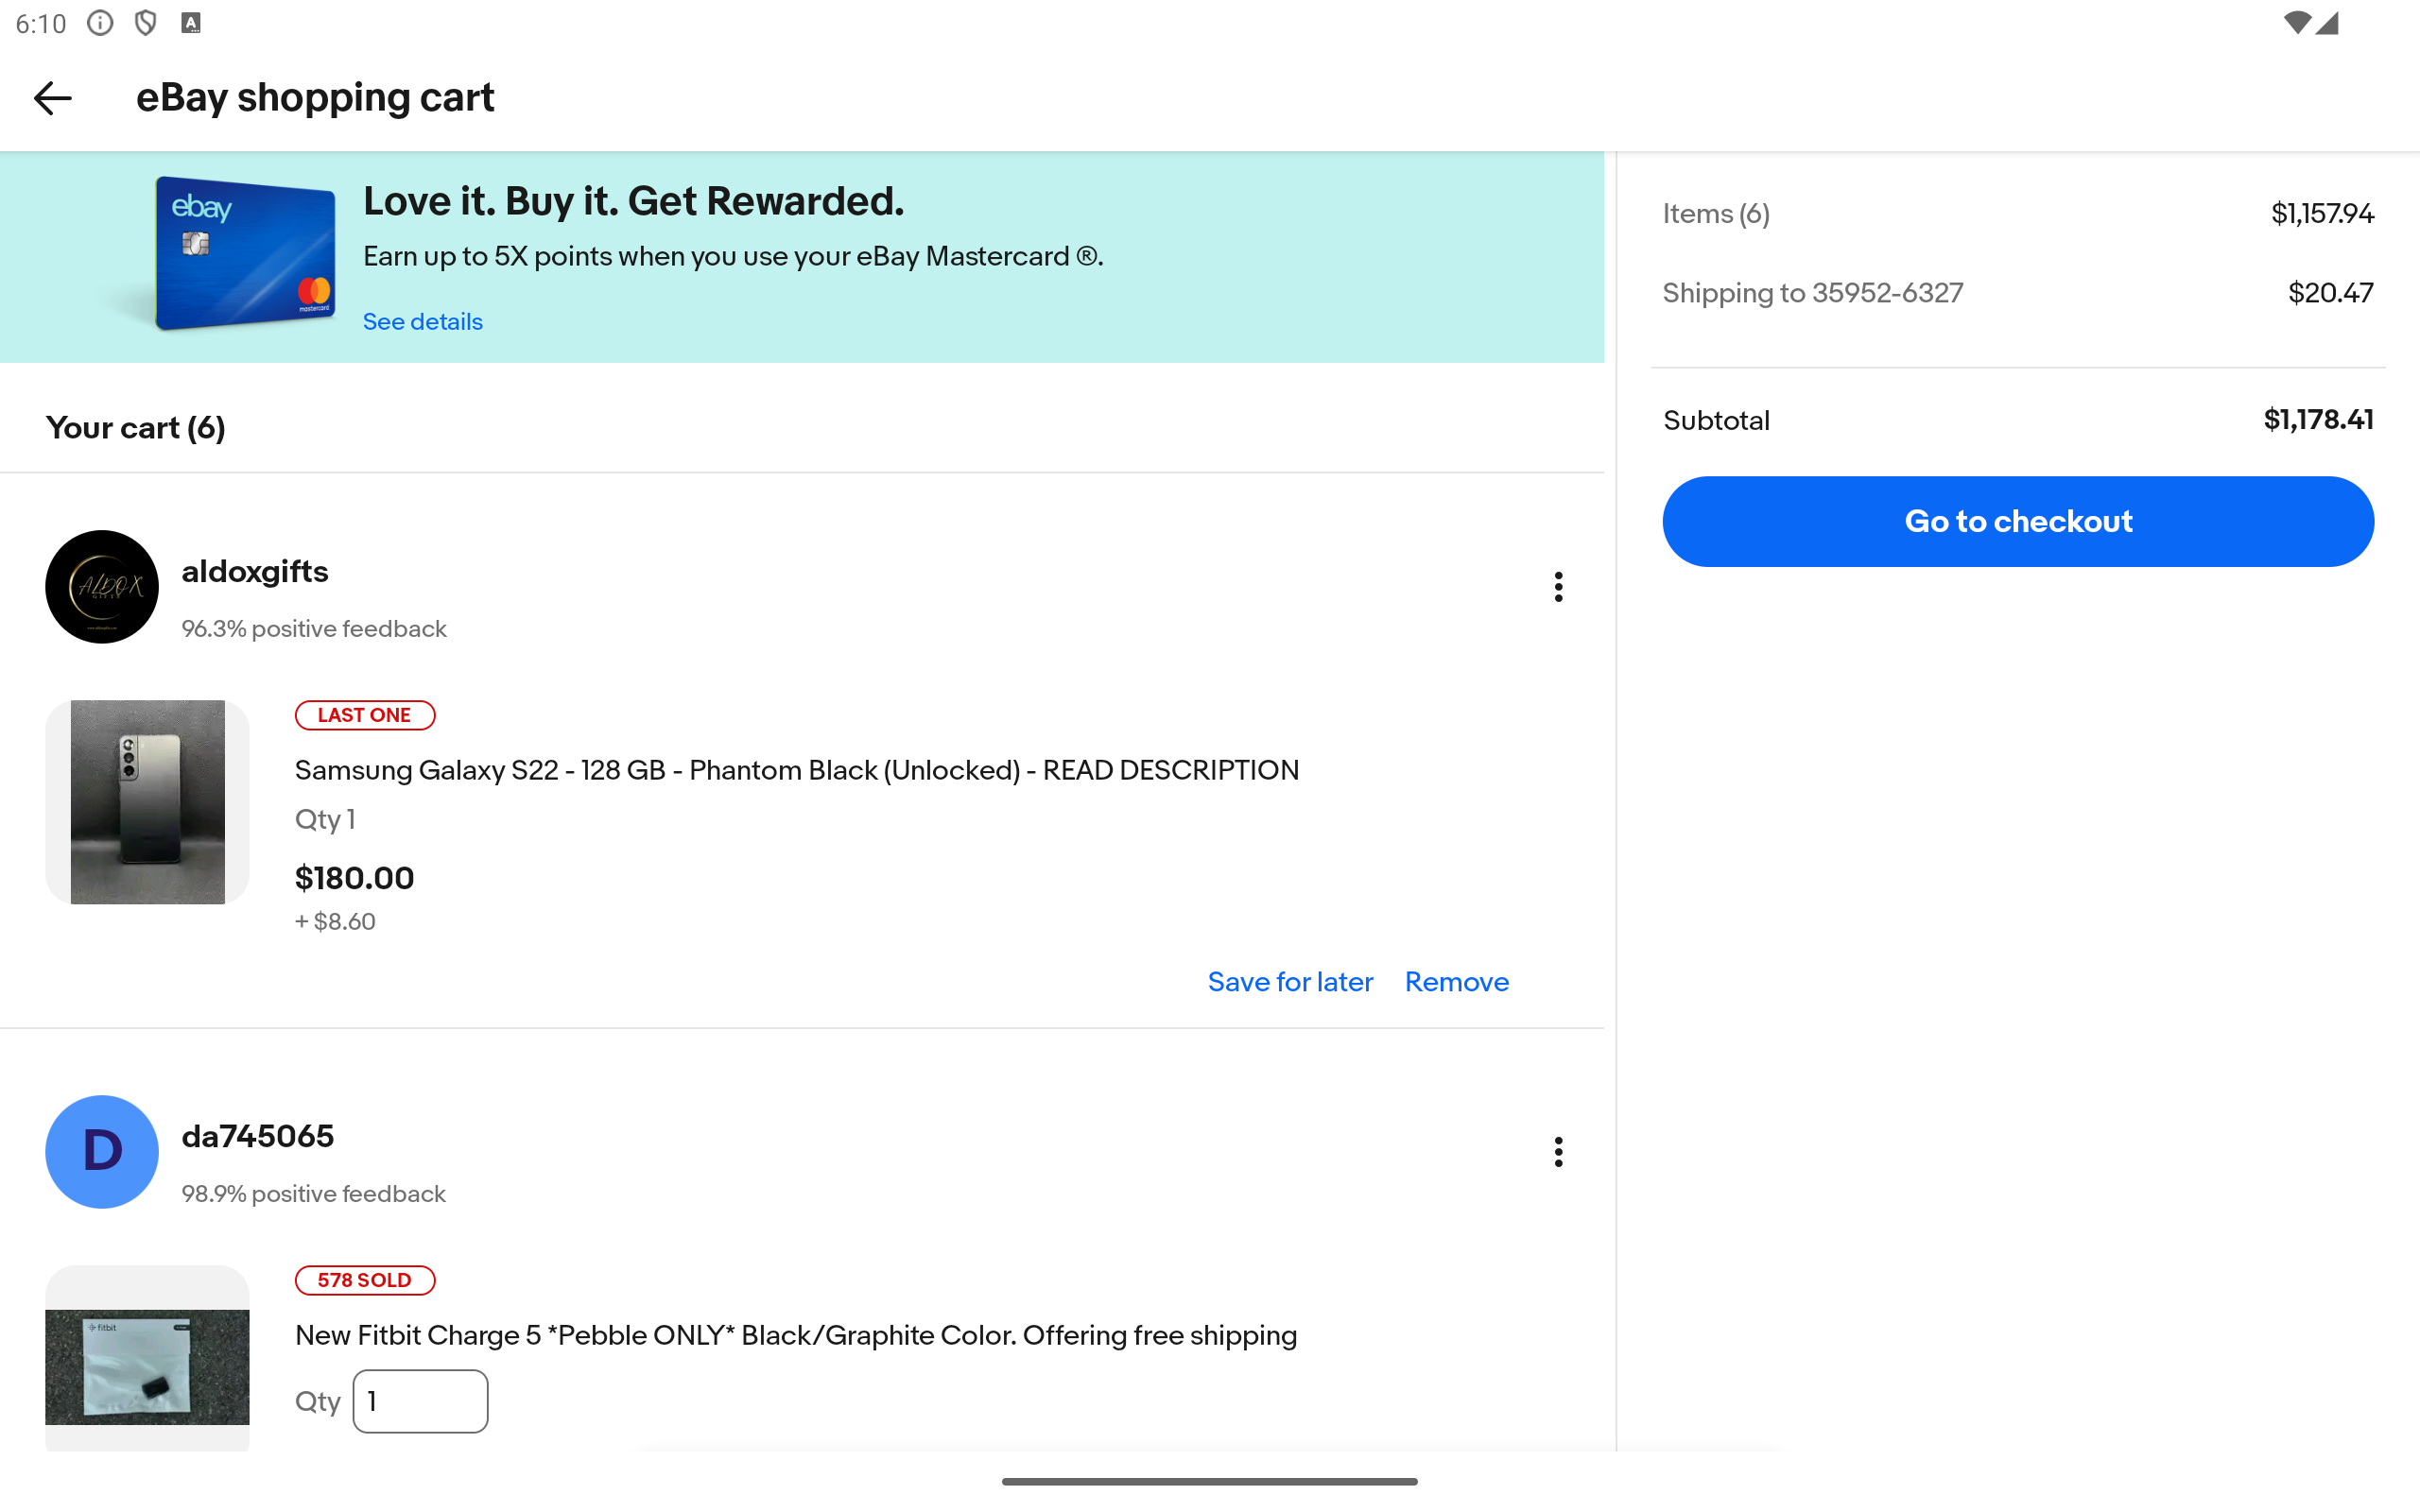Tap the Android home gesture bar
The height and width of the screenshot is (1512, 2420).
1209,1481
